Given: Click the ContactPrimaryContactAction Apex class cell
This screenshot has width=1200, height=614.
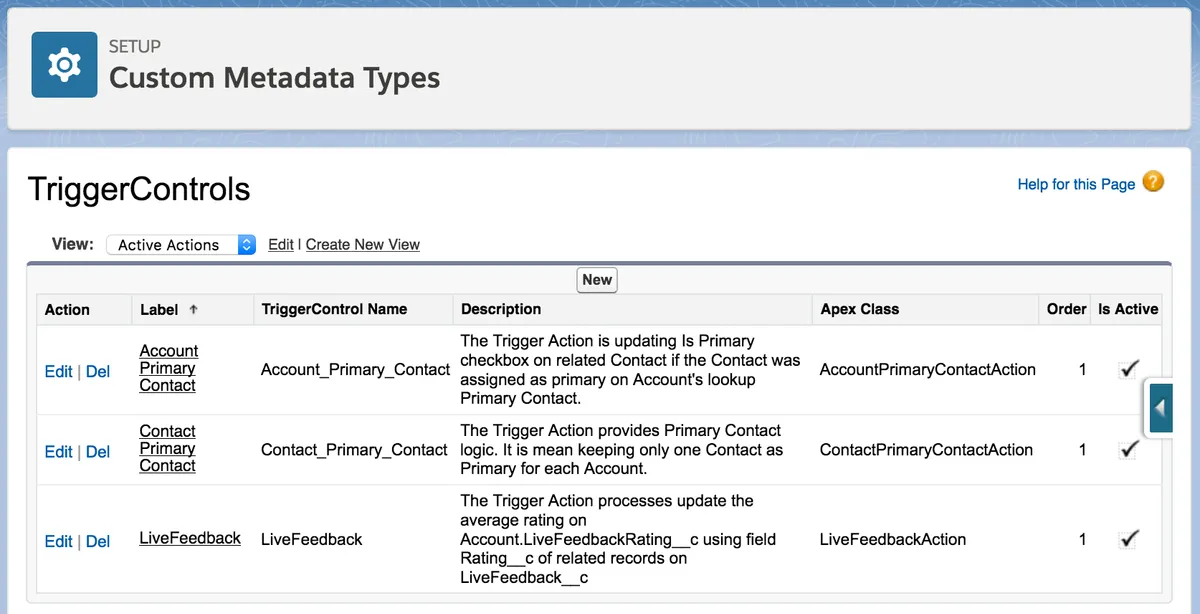Looking at the screenshot, I should (x=926, y=449).
